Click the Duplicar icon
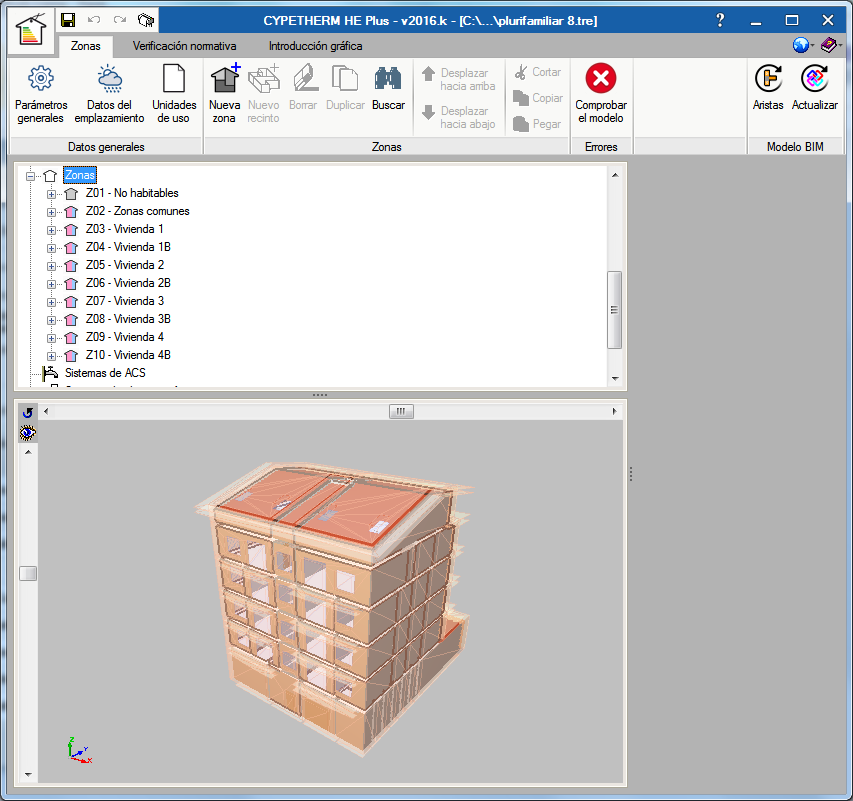 click(345, 79)
